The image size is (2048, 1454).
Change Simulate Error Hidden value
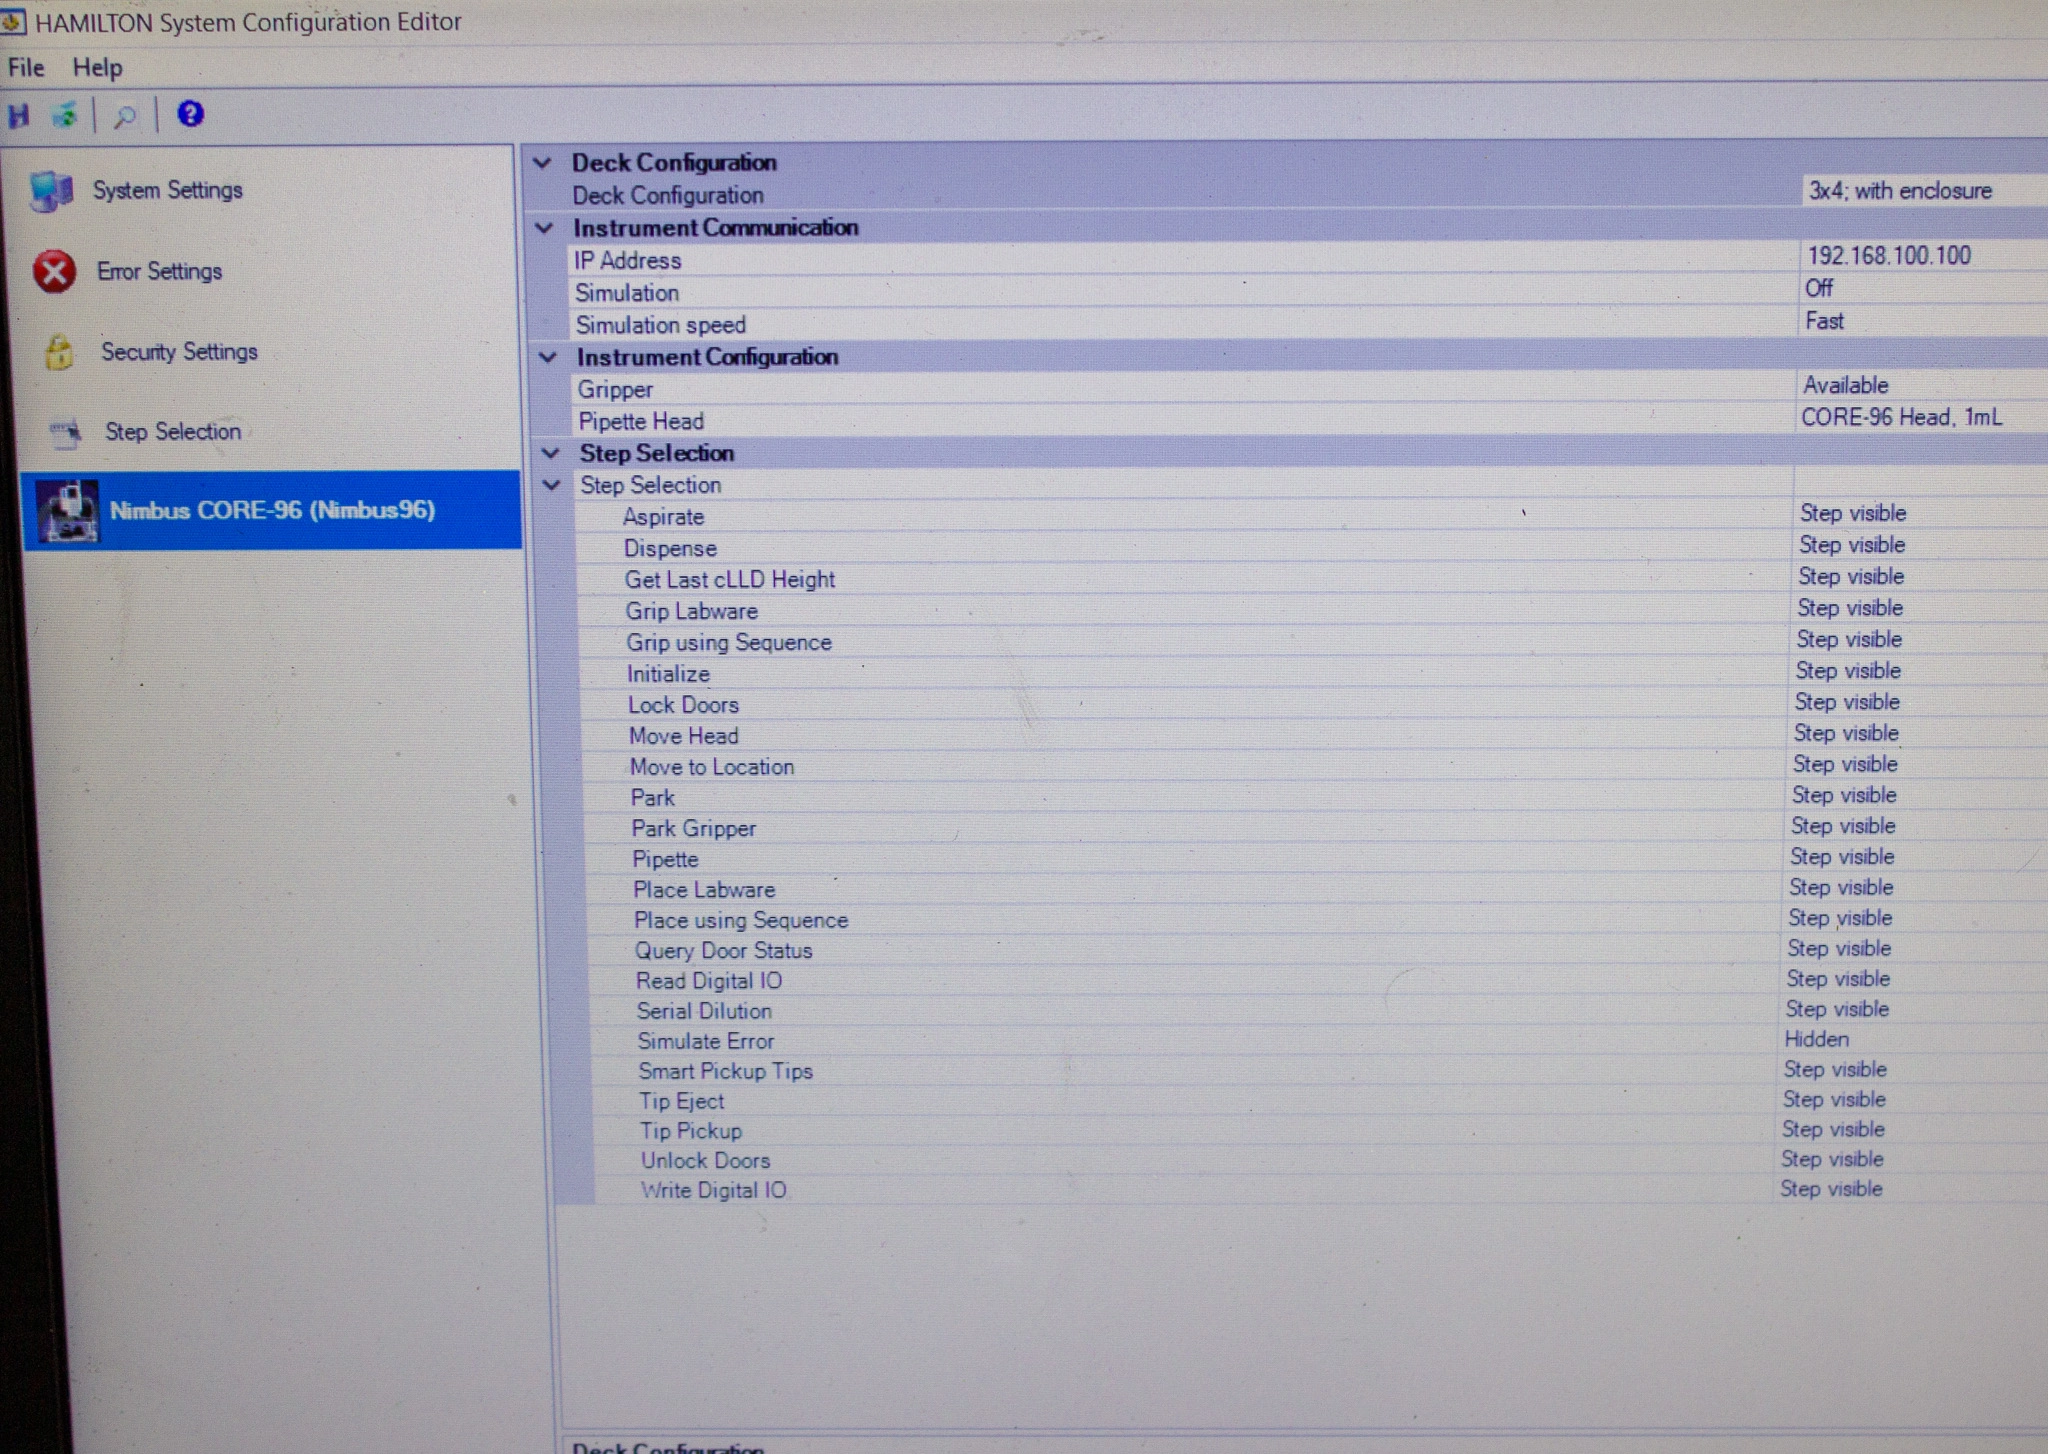[x=1817, y=1039]
